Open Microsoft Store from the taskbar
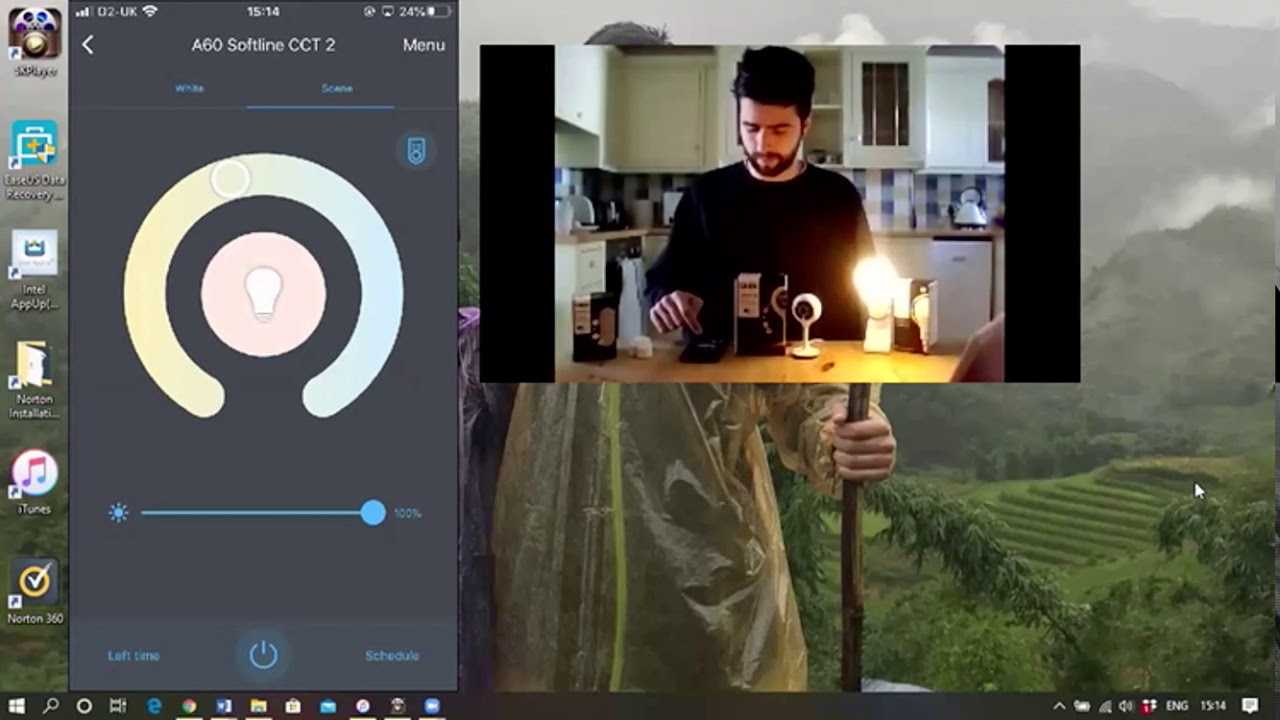This screenshot has width=1280, height=720. point(293,706)
